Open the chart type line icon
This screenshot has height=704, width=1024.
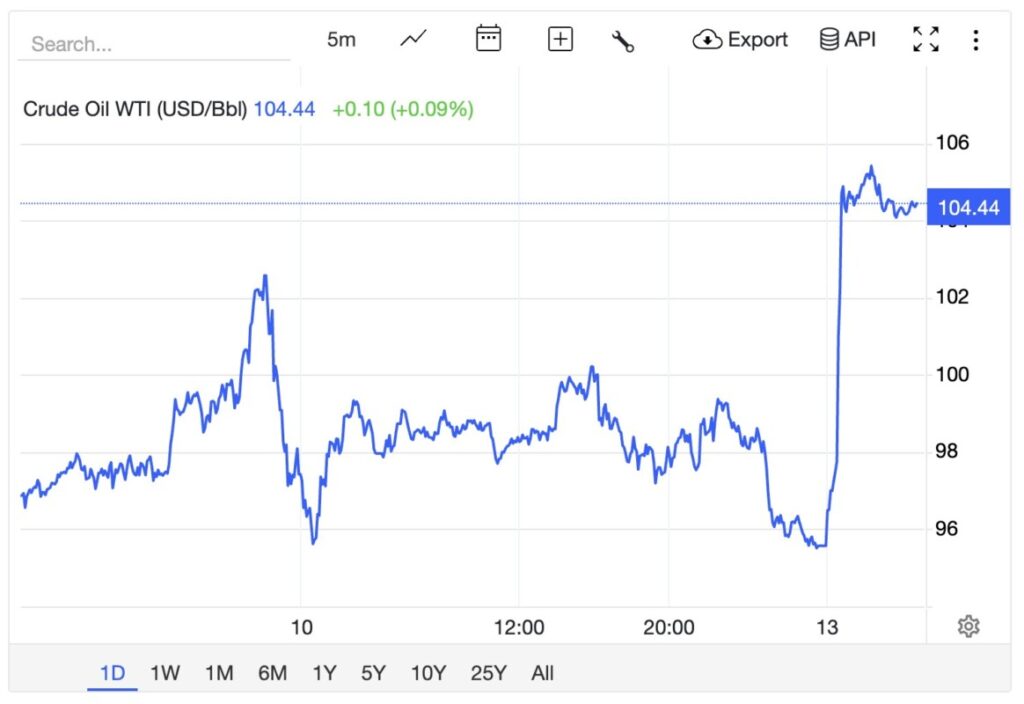coord(413,40)
